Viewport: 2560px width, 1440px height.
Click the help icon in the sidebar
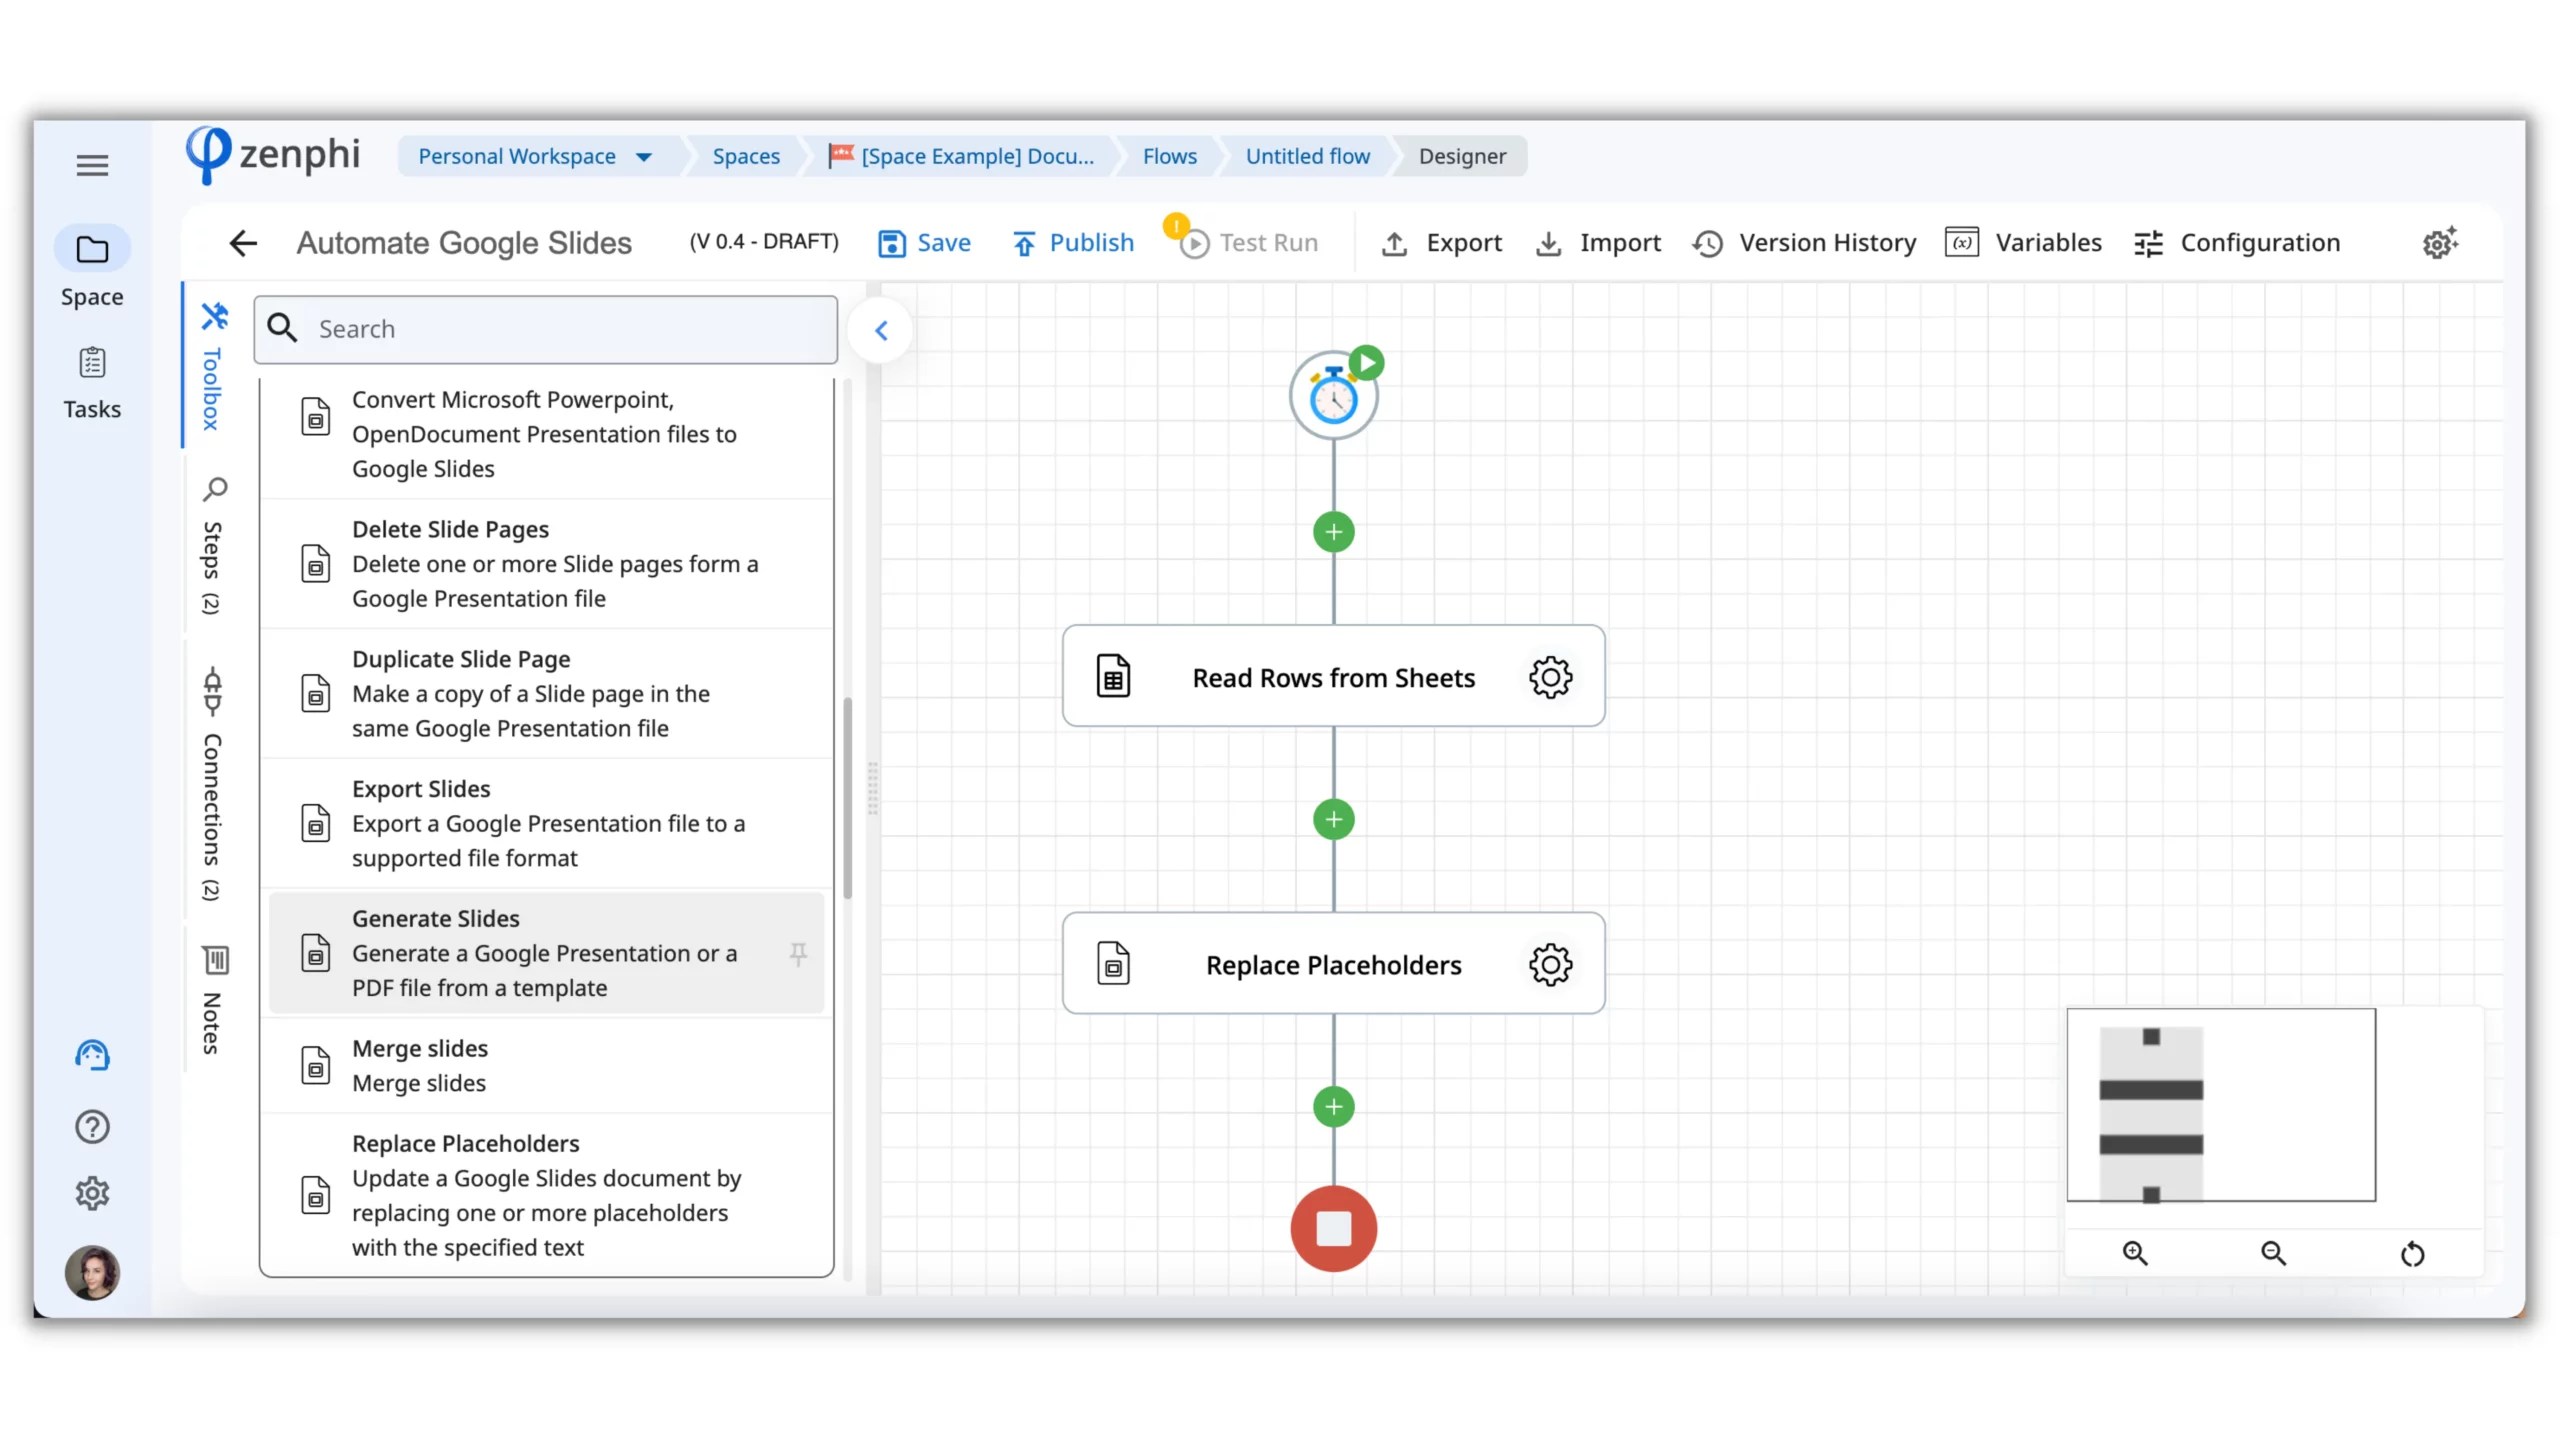[x=91, y=1126]
